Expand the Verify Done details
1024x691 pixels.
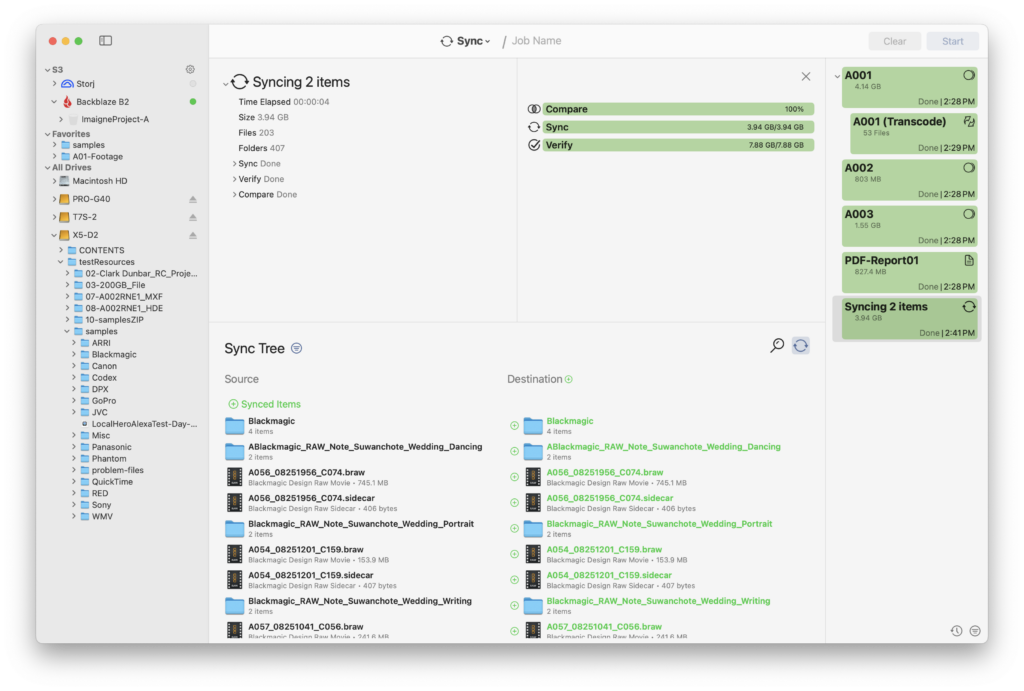pyautogui.click(x=234, y=179)
